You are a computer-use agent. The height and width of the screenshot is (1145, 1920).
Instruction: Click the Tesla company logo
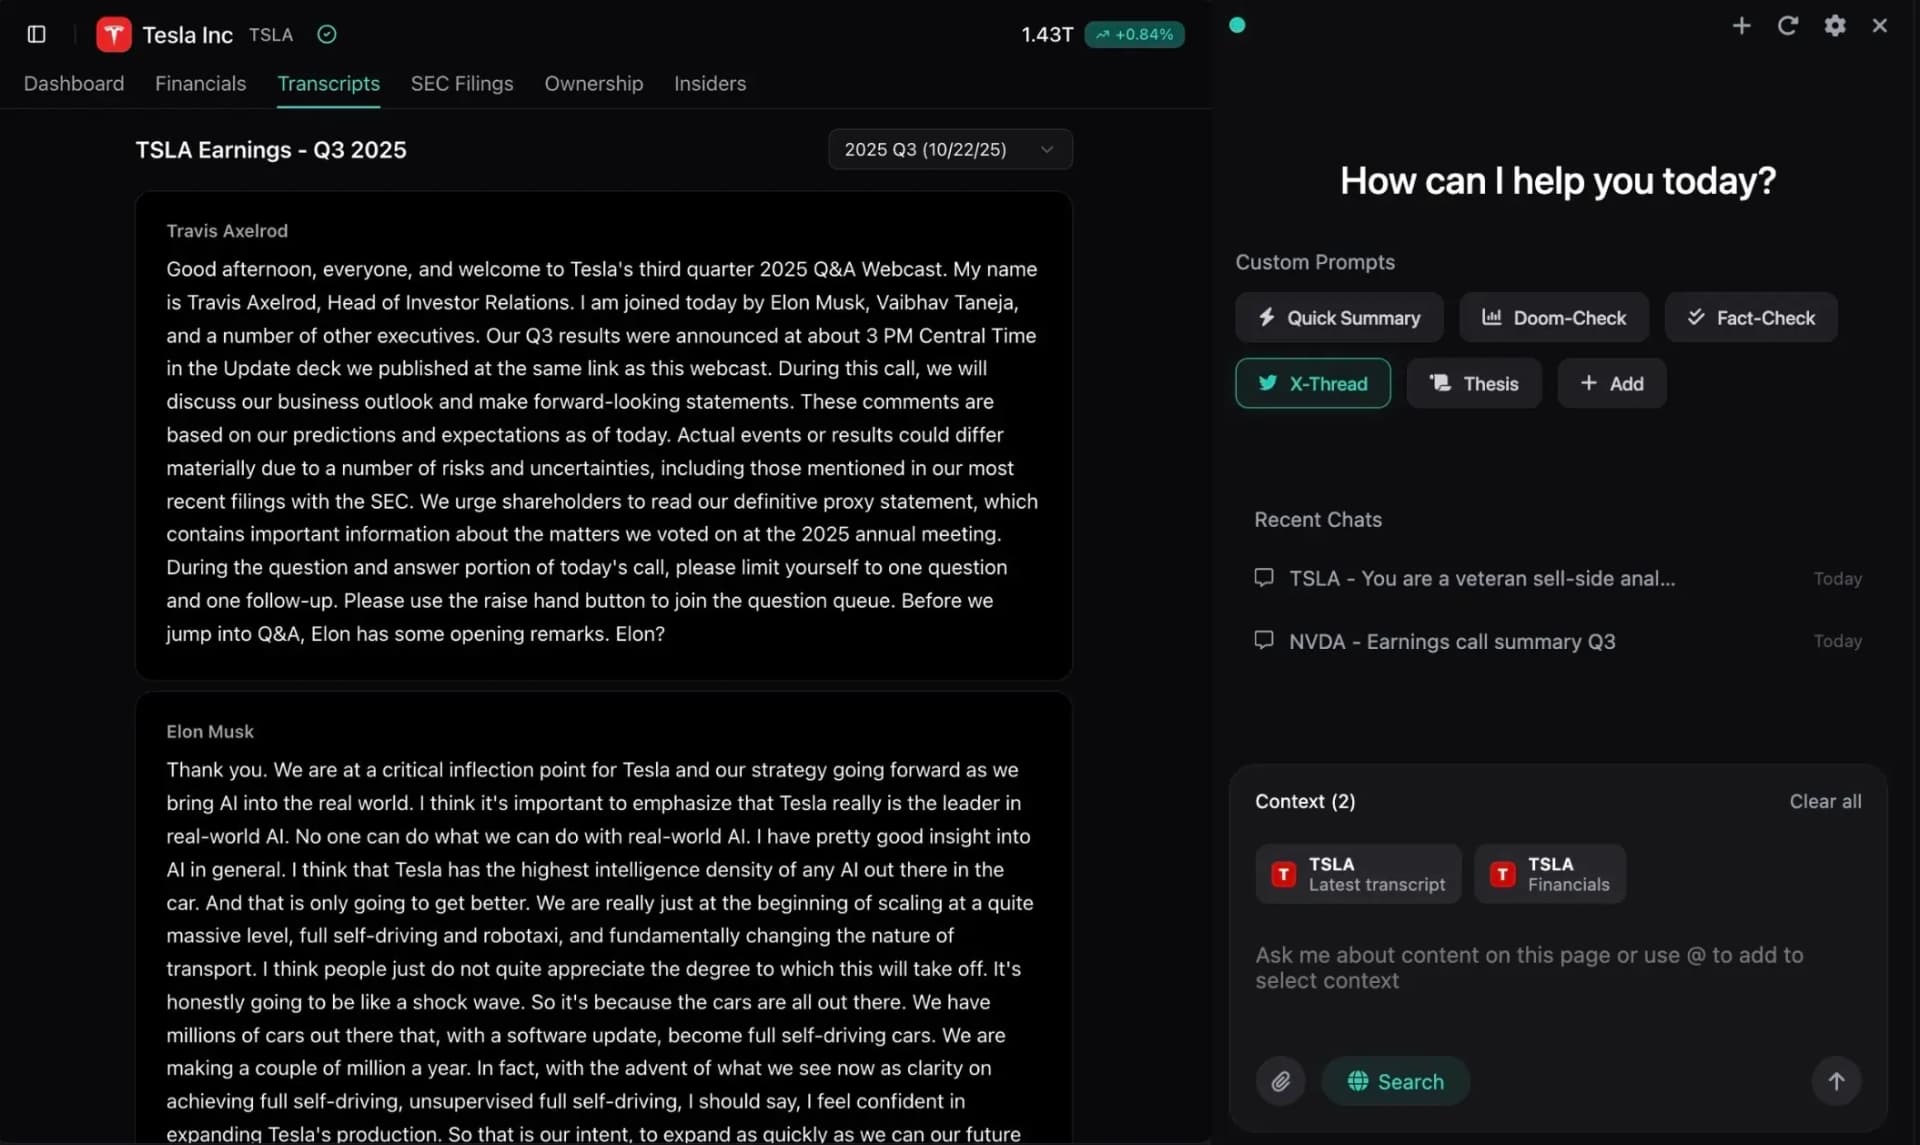(x=113, y=33)
